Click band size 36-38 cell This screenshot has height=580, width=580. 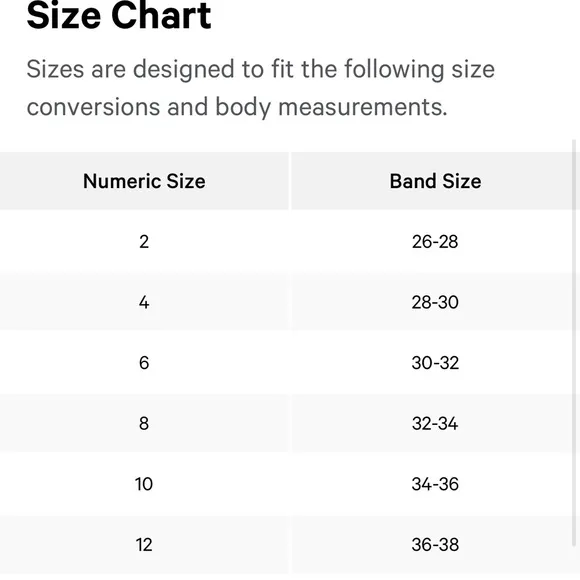tap(435, 545)
